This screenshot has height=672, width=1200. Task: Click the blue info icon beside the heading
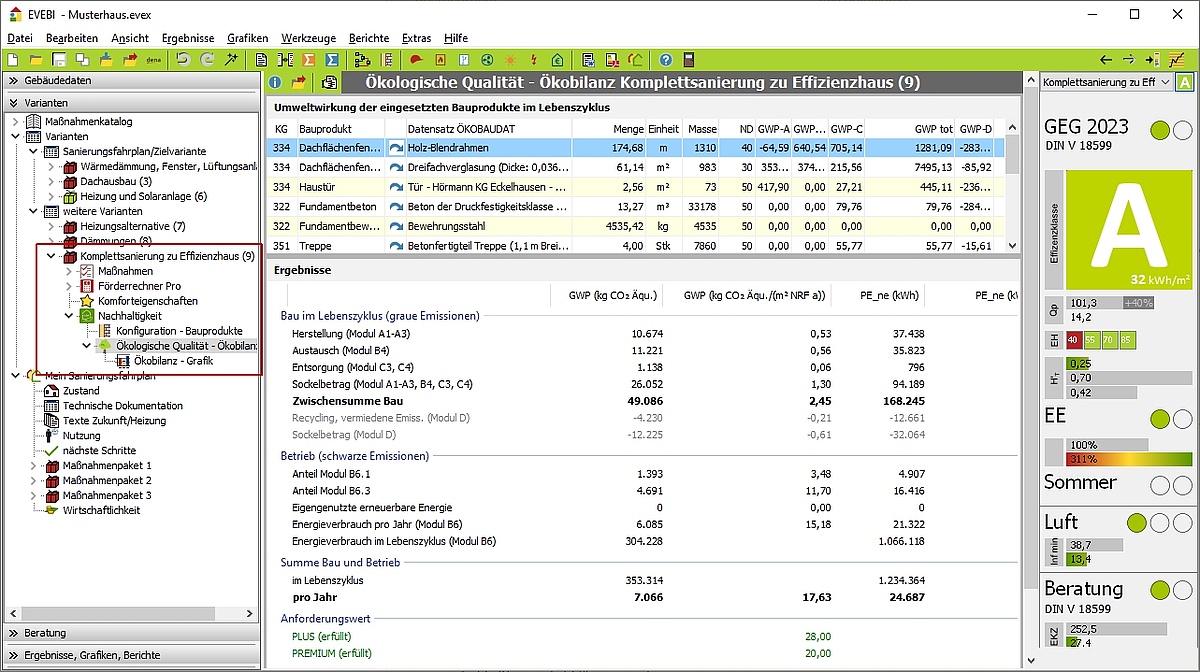click(x=275, y=83)
